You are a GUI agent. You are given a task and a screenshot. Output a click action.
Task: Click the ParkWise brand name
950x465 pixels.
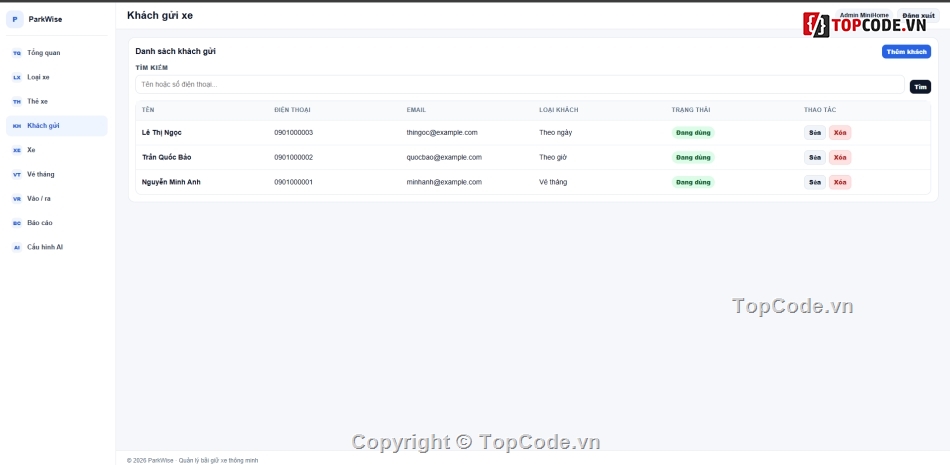45,19
